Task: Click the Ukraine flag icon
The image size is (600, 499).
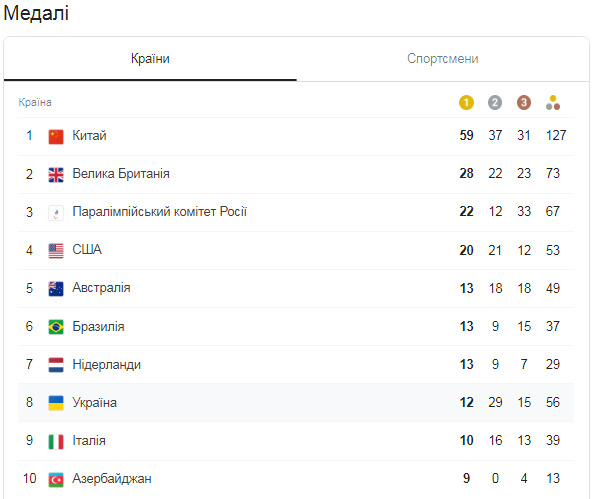Action: point(56,403)
